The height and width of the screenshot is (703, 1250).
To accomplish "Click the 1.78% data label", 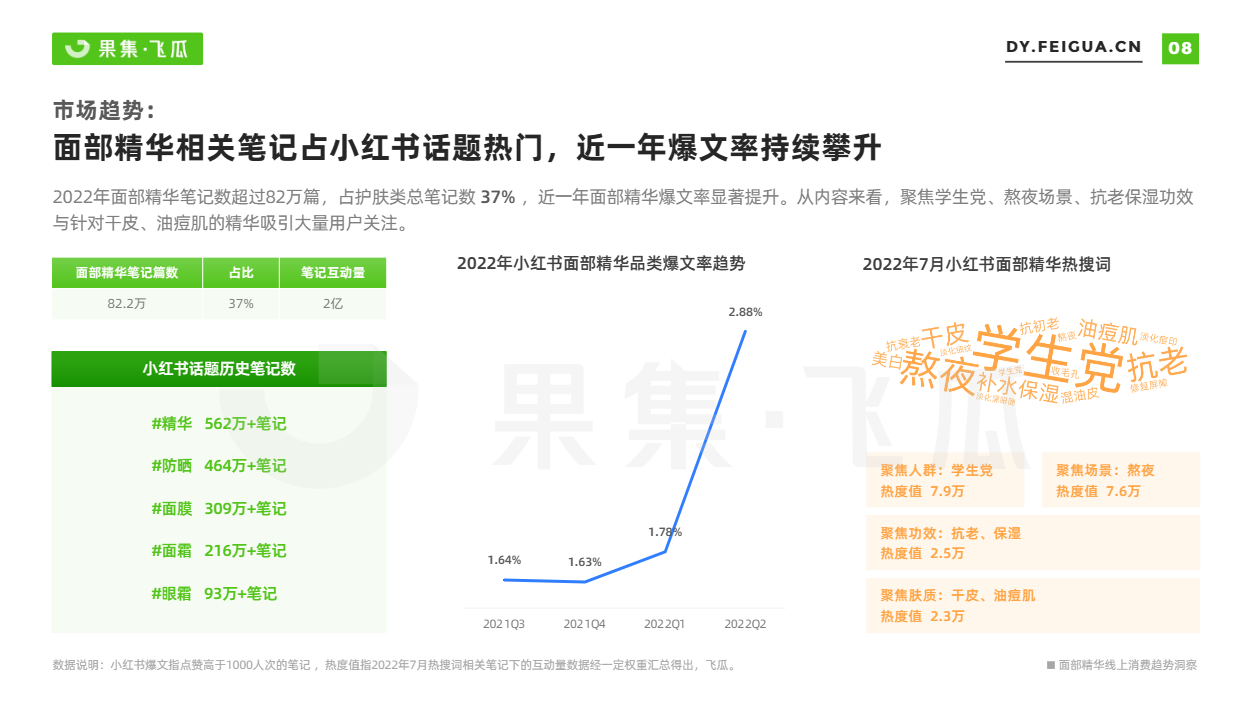I will [x=665, y=532].
